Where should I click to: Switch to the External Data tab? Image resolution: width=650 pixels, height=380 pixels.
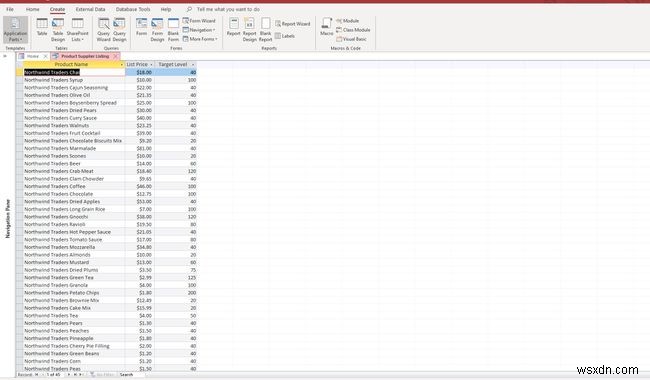(90, 9)
